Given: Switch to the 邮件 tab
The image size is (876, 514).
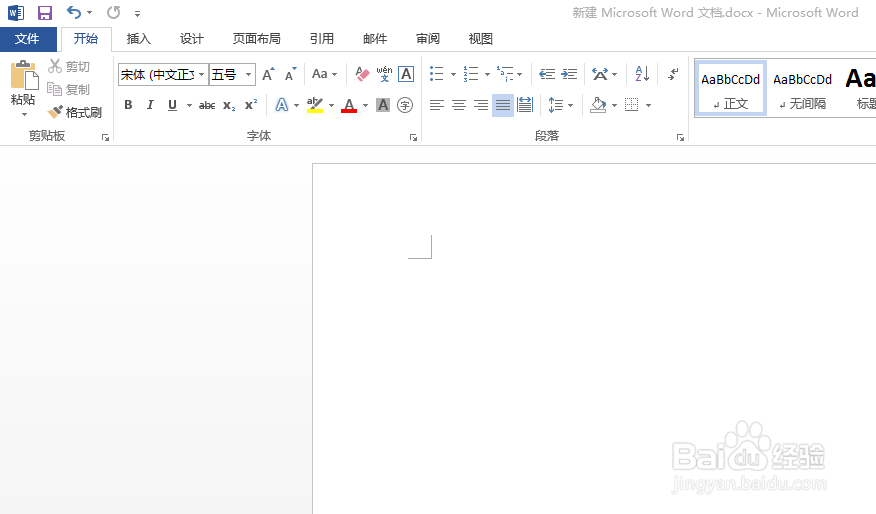Looking at the screenshot, I should (375, 39).
